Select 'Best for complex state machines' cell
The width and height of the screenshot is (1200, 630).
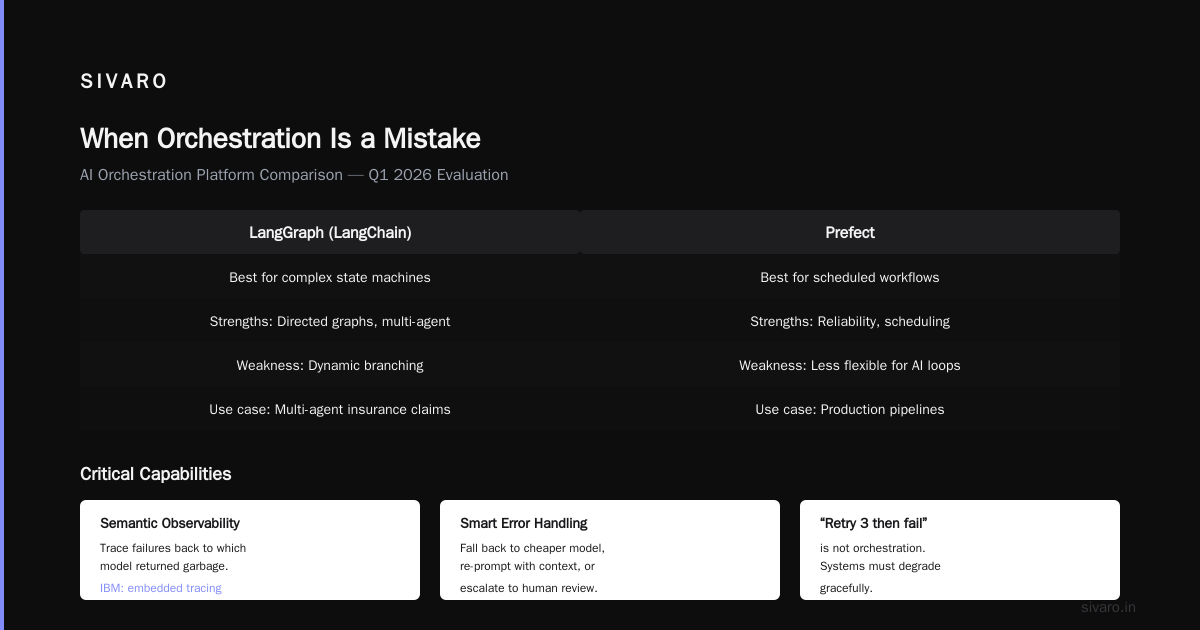click(x=330, y=277)
